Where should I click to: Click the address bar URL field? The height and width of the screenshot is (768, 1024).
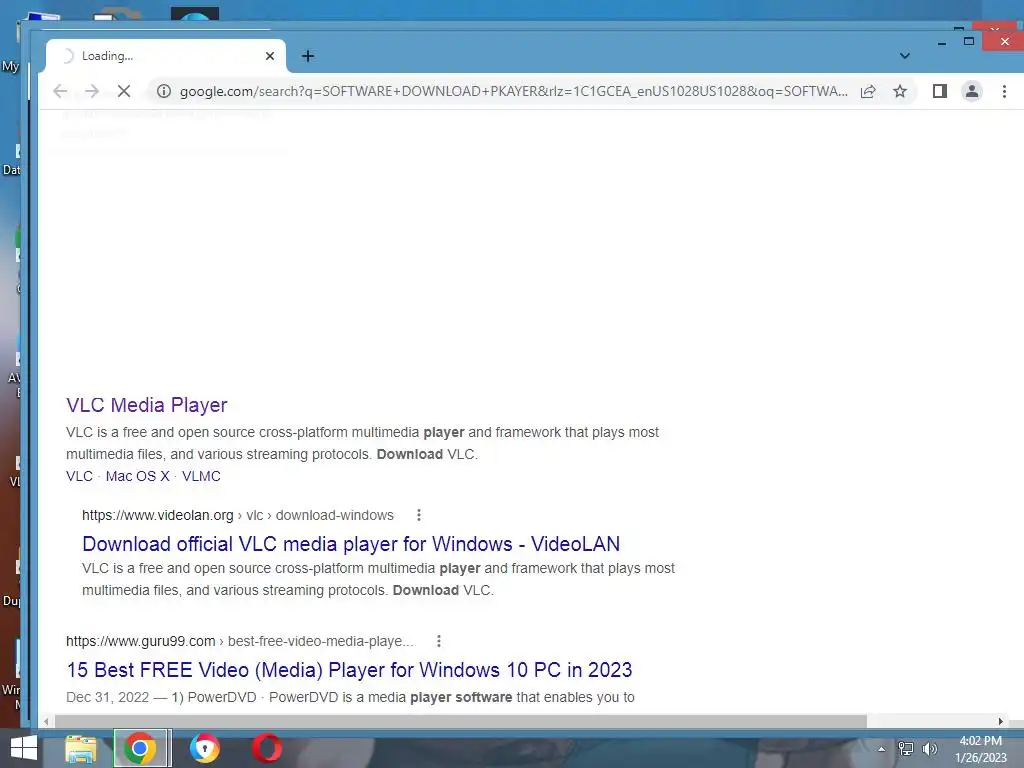coord(513,91)
